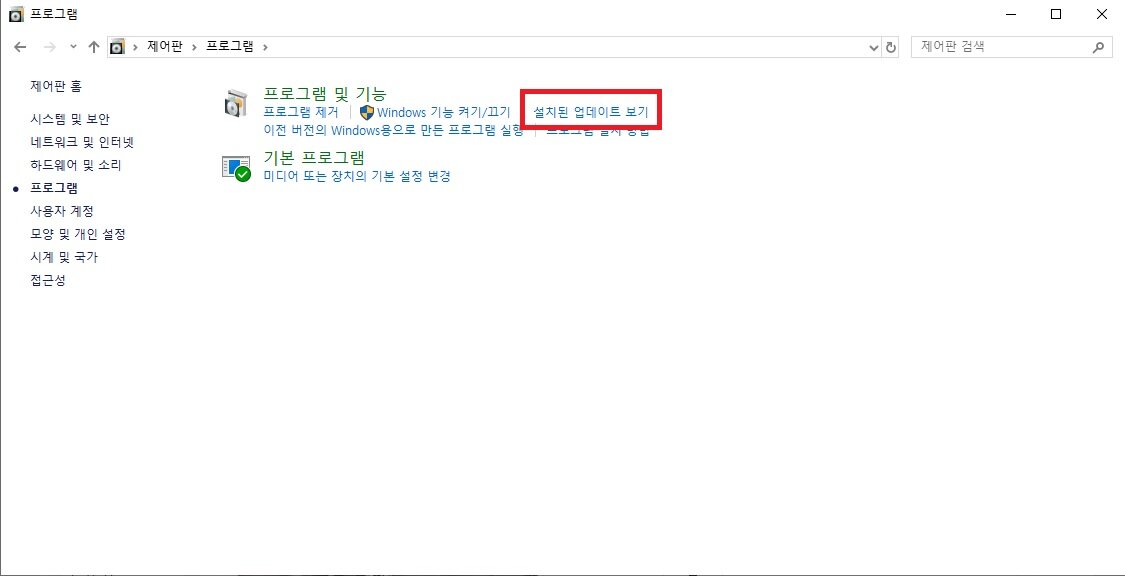Screen dimensions: 1125x576
Task: Click the 제어판 검색 search field
Action: tap(1002, 47)
